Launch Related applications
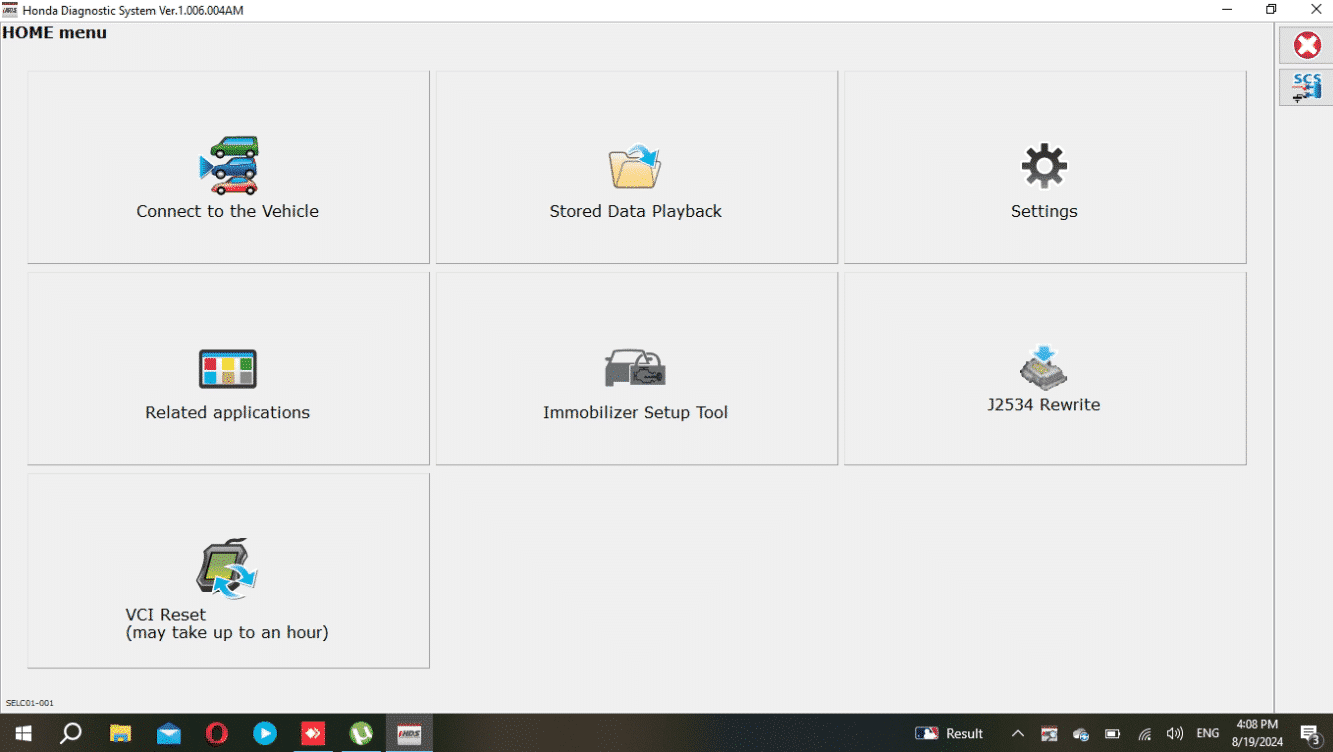The height and width of the screenshot is (752, 1333). [228, 368]
